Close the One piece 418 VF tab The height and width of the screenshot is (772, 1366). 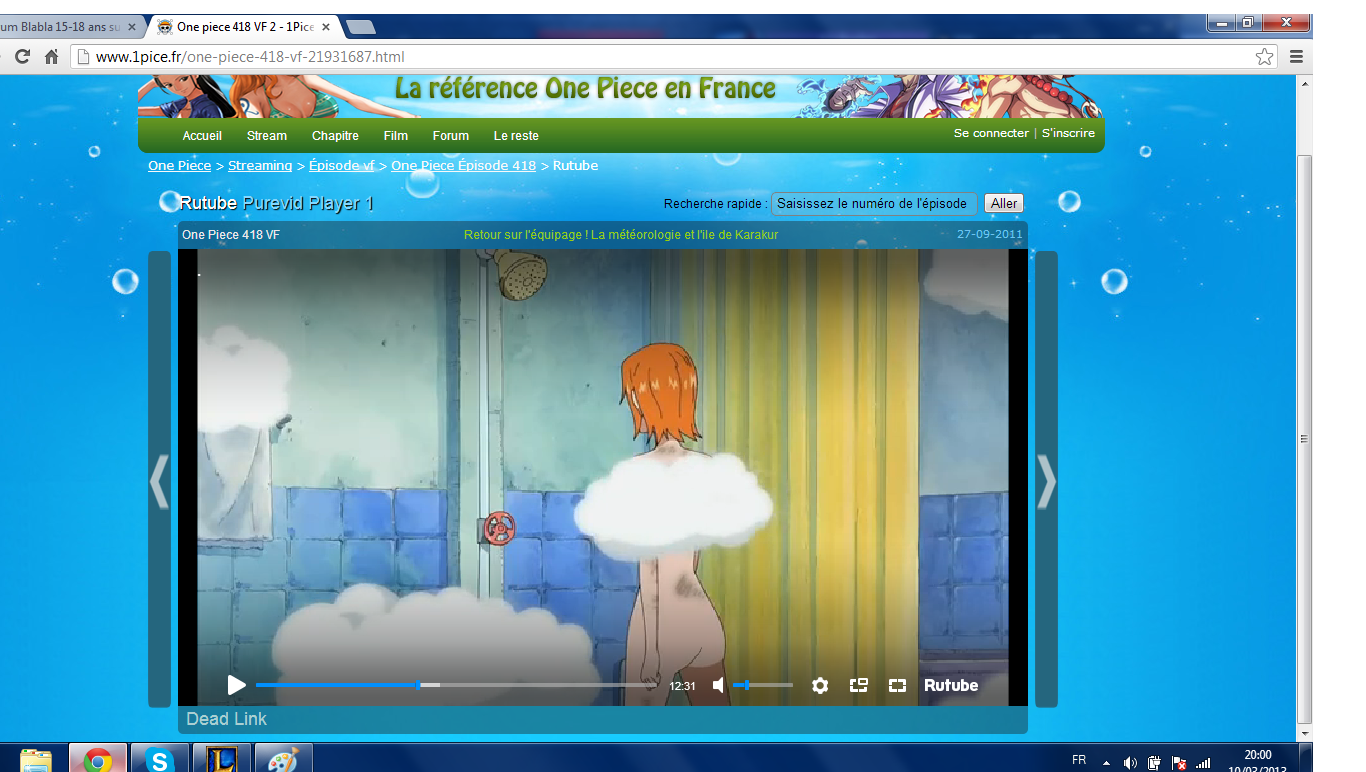point(328,27)
